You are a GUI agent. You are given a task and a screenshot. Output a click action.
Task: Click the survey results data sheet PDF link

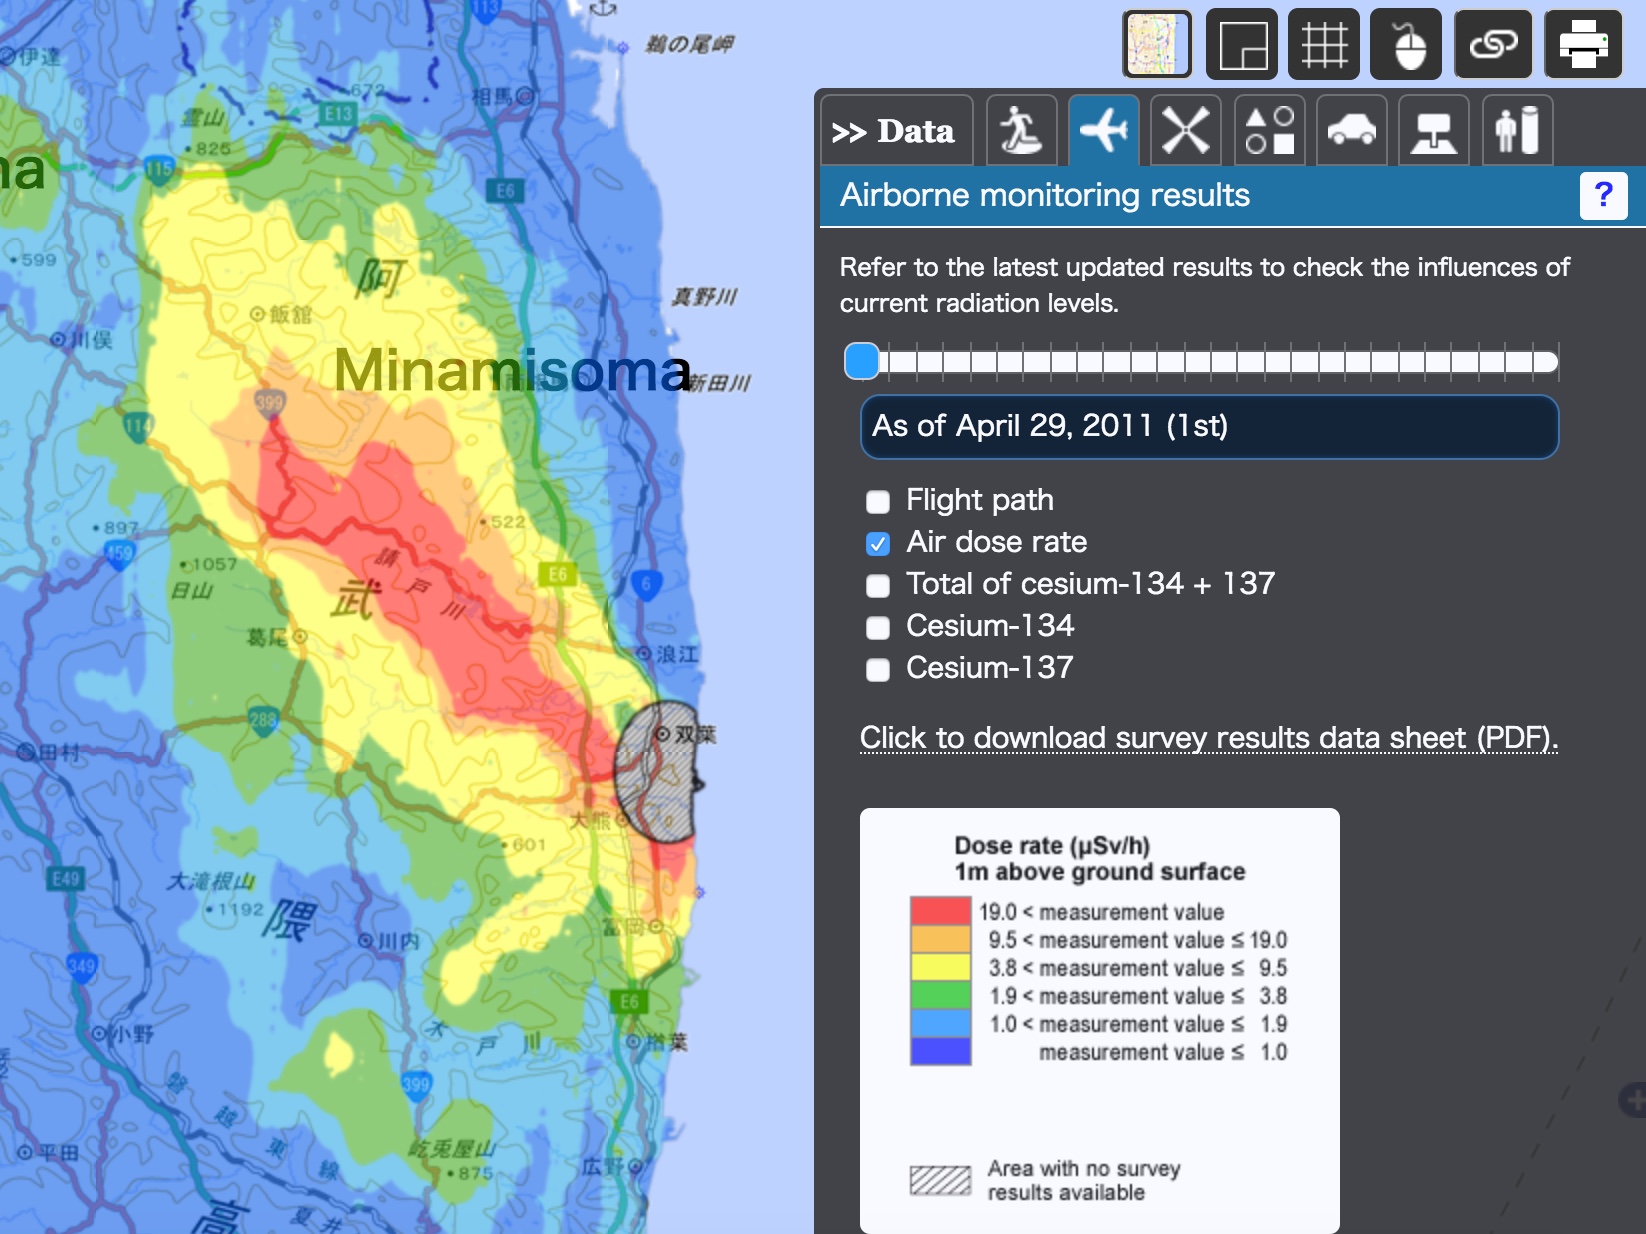[x=1208, y=738]
